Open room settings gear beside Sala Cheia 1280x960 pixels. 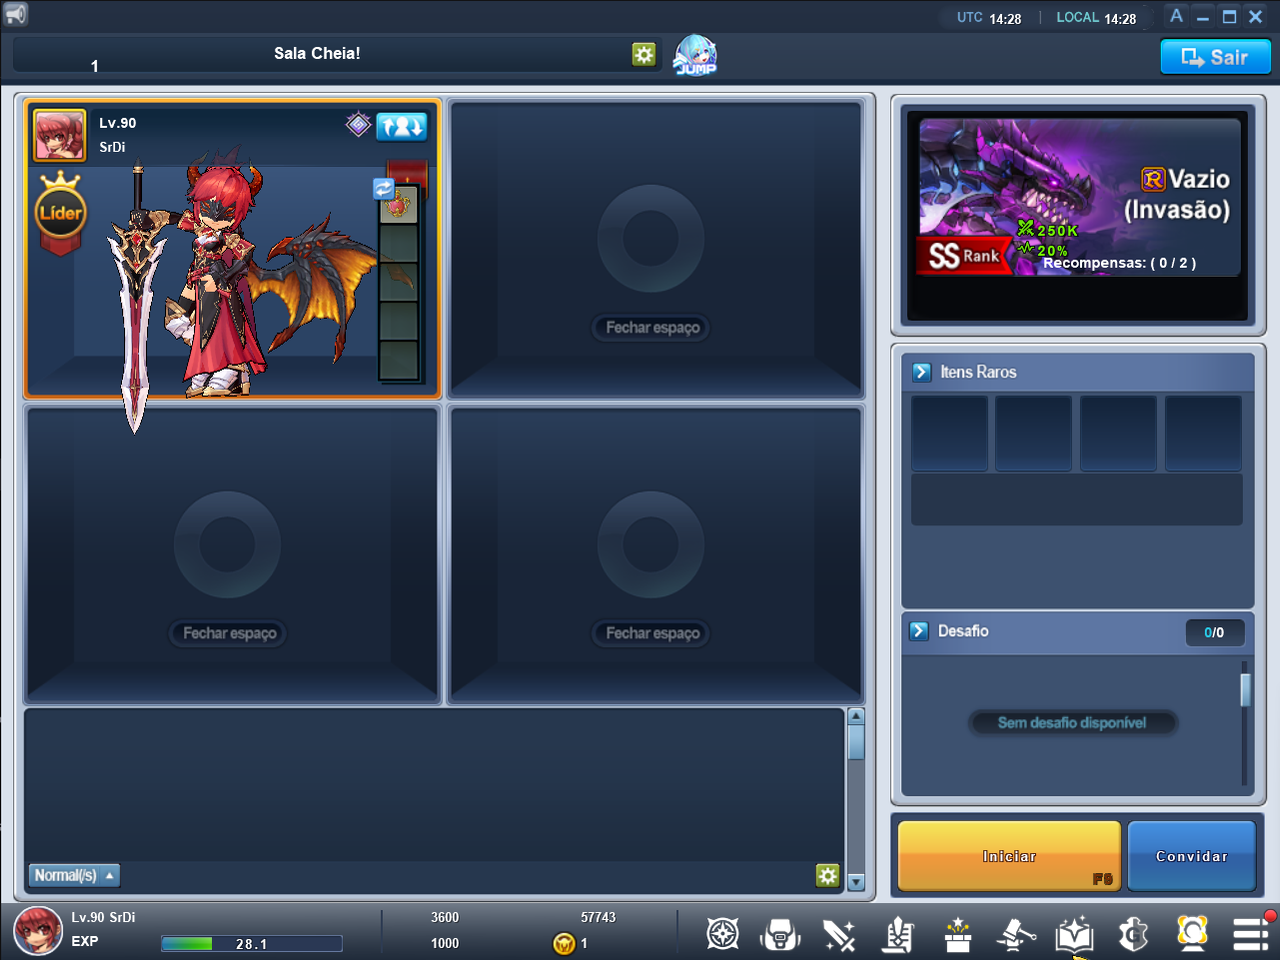(x=644, y=54)
